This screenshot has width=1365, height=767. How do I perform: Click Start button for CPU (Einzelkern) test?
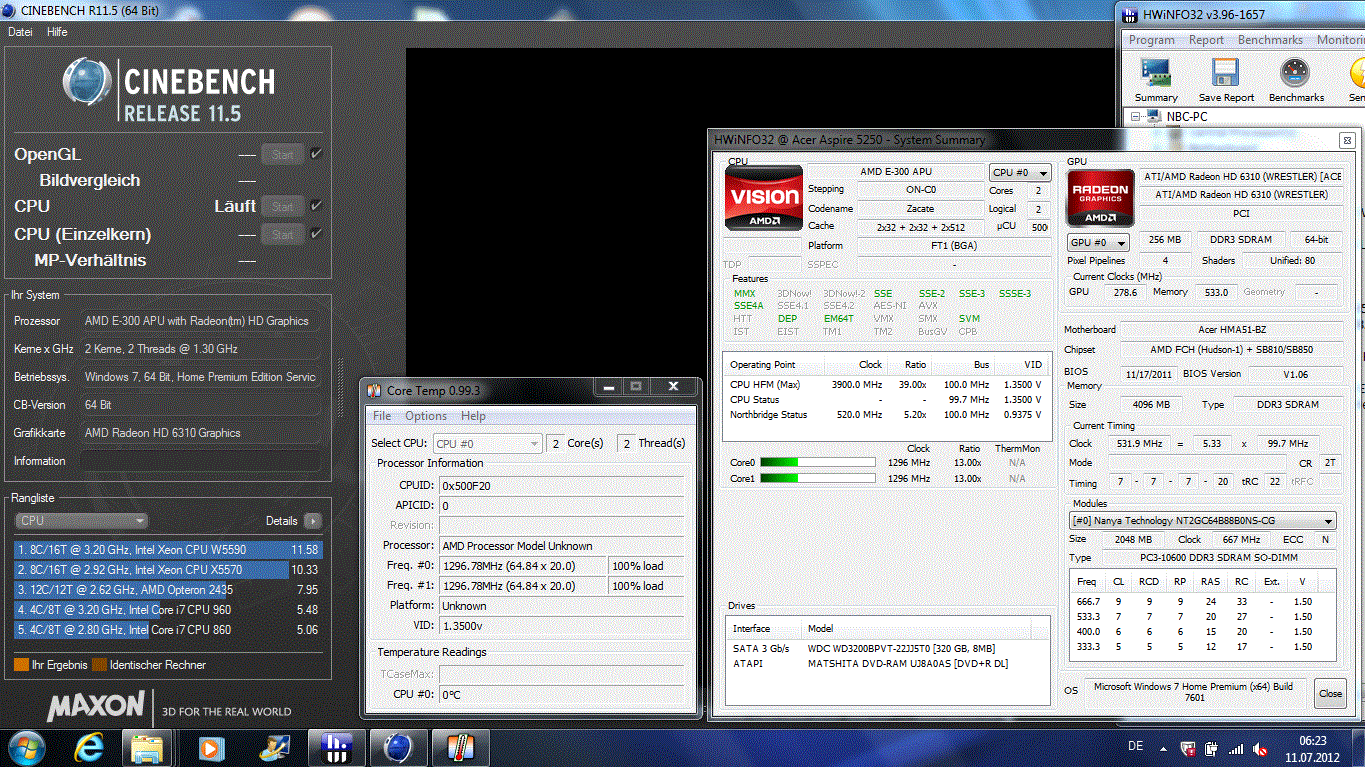[x=283, y=234]
